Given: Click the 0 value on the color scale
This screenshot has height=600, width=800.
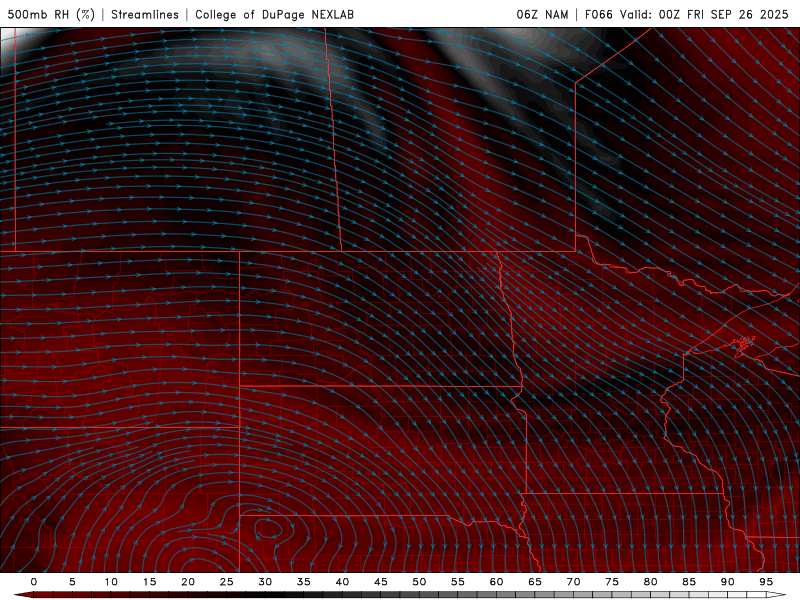Looking at the screenshot, I should coord(34,582).
